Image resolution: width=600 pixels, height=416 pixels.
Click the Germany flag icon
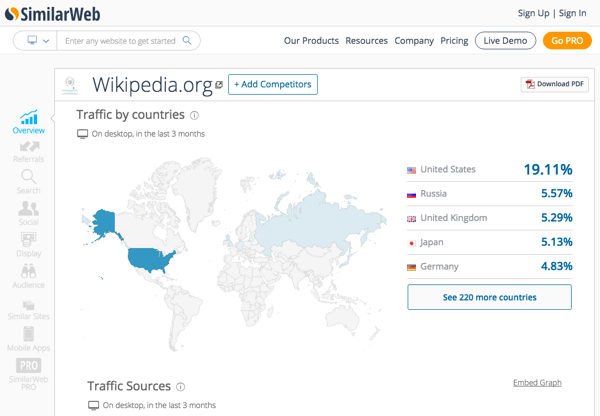tap(411, 267)
